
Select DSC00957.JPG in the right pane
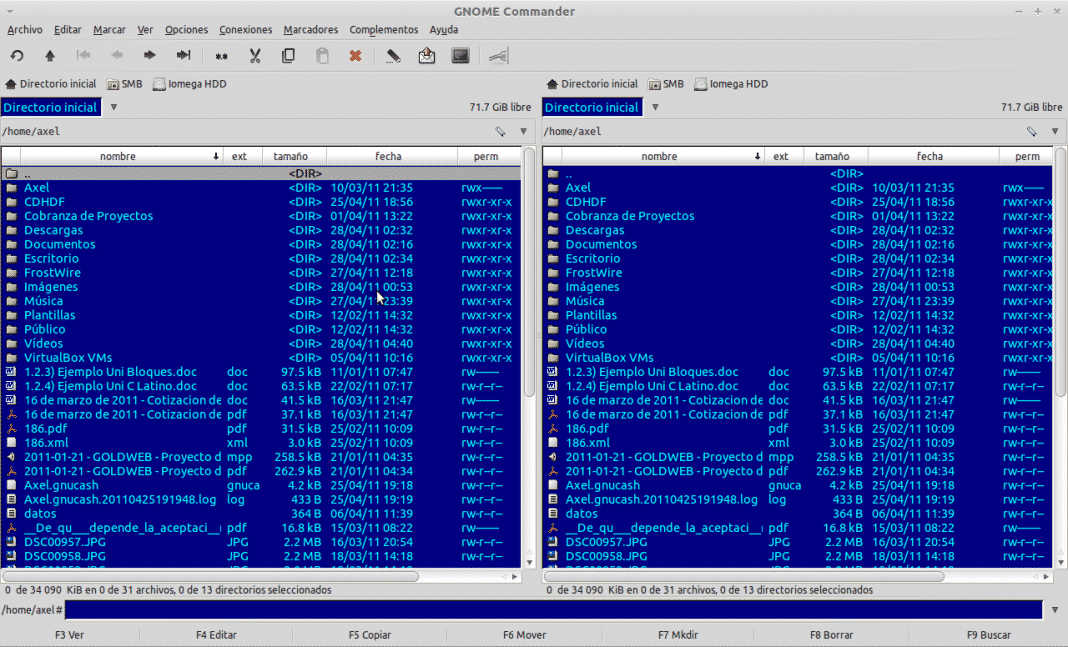click(798, 542)
